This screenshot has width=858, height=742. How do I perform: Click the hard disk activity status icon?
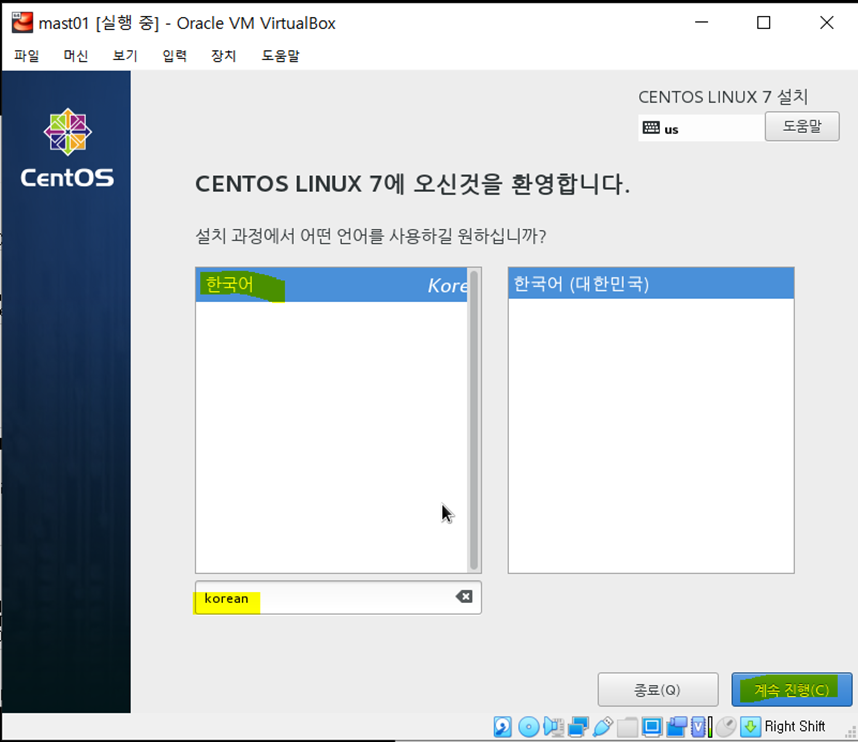coord(502,727)
